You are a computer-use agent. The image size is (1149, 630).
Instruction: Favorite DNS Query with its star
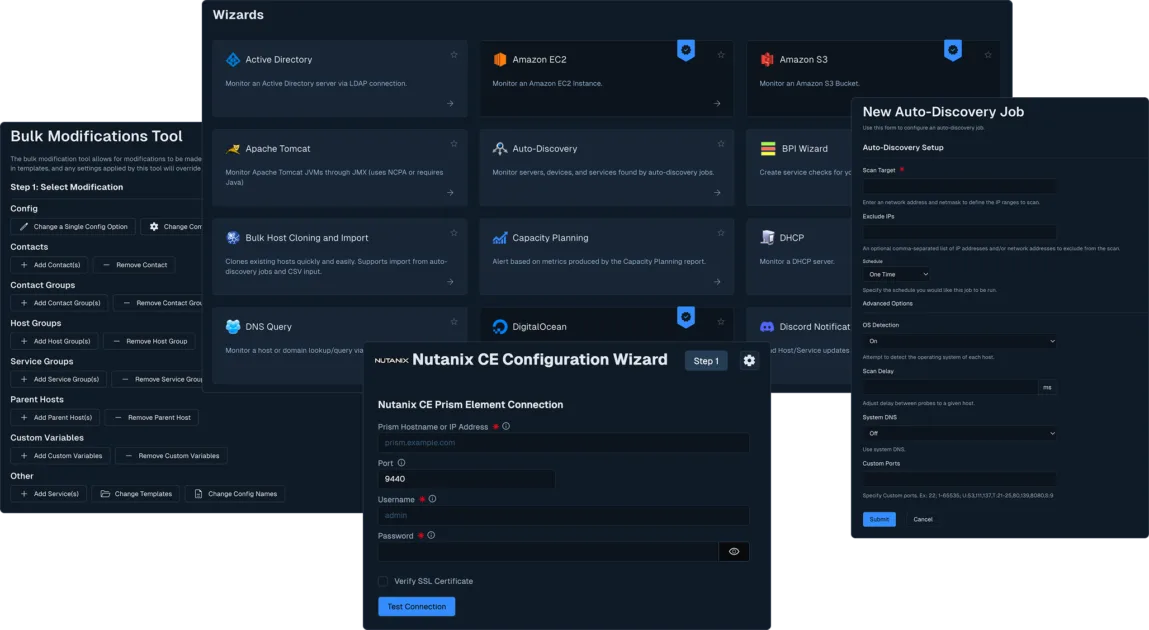click(x=454, y=322)
